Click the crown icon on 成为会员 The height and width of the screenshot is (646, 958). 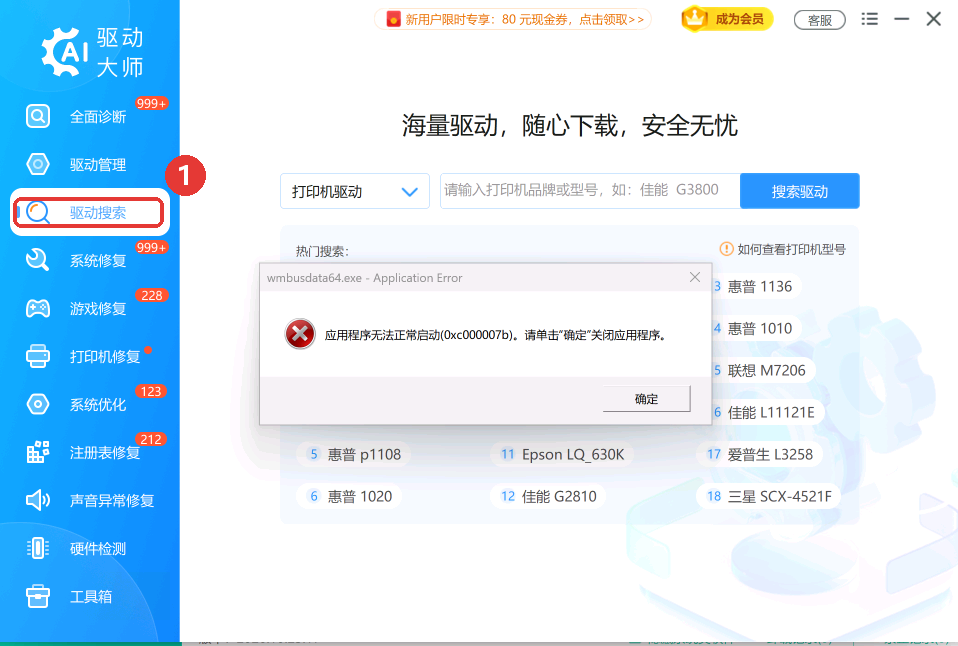(695, 18)
